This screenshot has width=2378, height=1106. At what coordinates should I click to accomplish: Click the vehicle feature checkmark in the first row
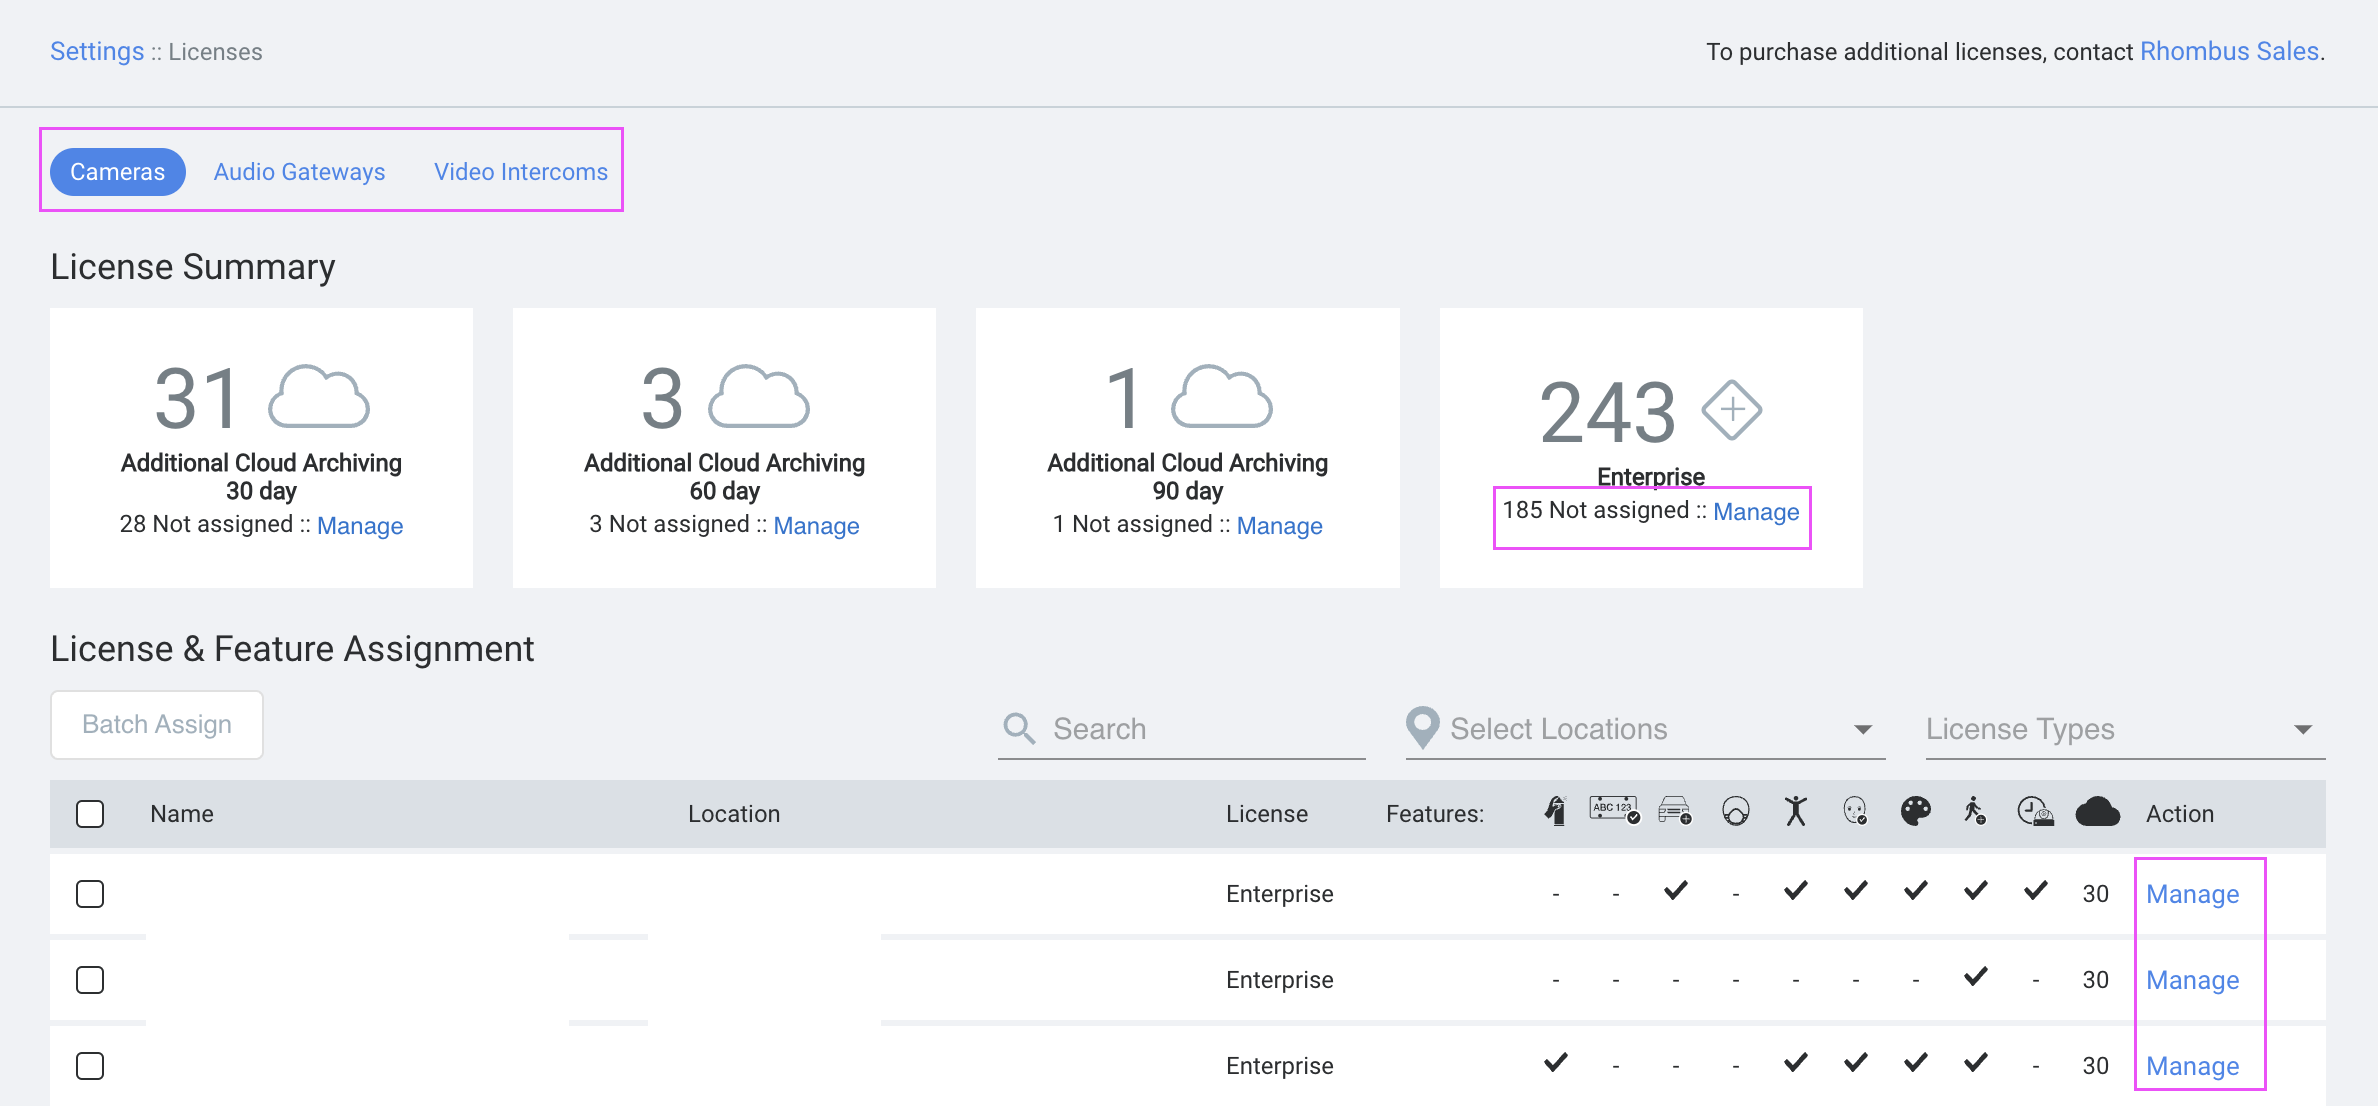pos(1676,889)
